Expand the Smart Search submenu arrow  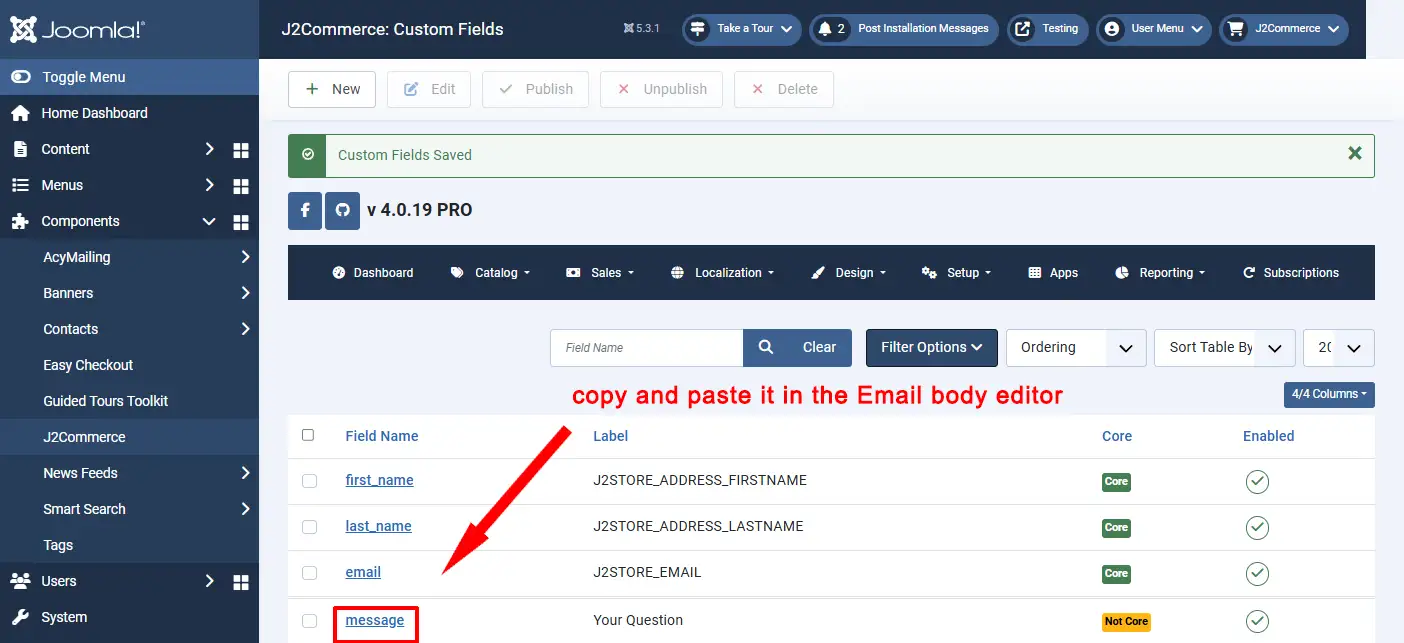point(245,509)
